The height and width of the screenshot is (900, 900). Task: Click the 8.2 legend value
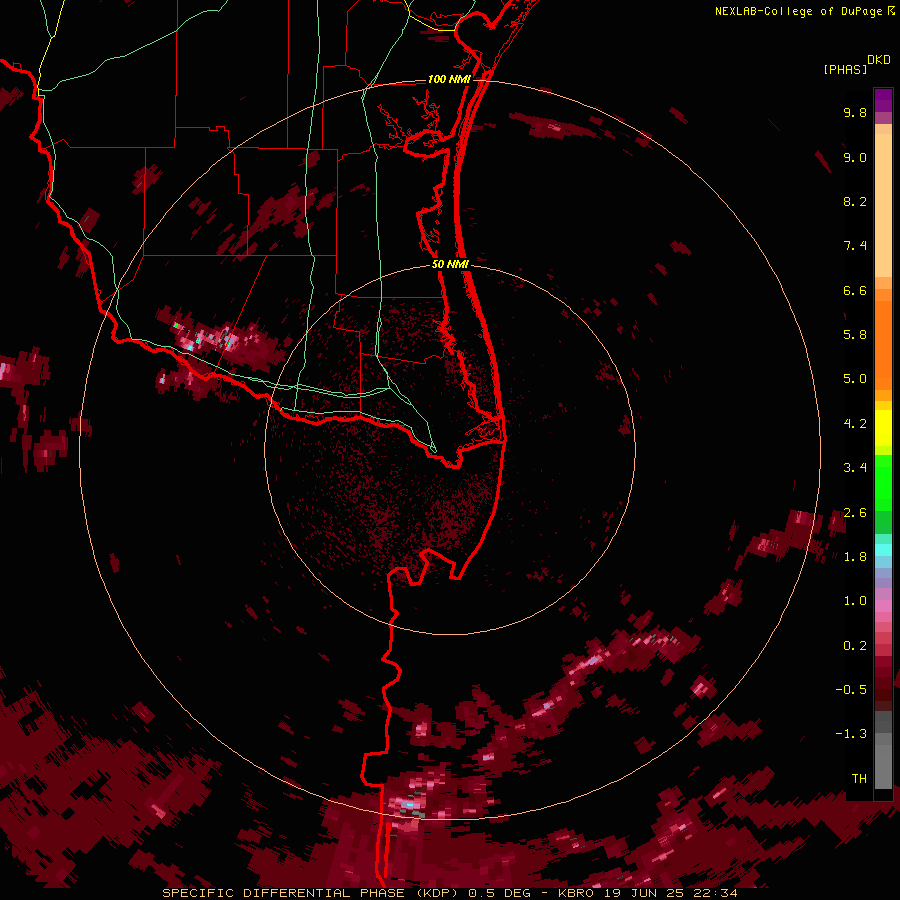pos(855,201)
